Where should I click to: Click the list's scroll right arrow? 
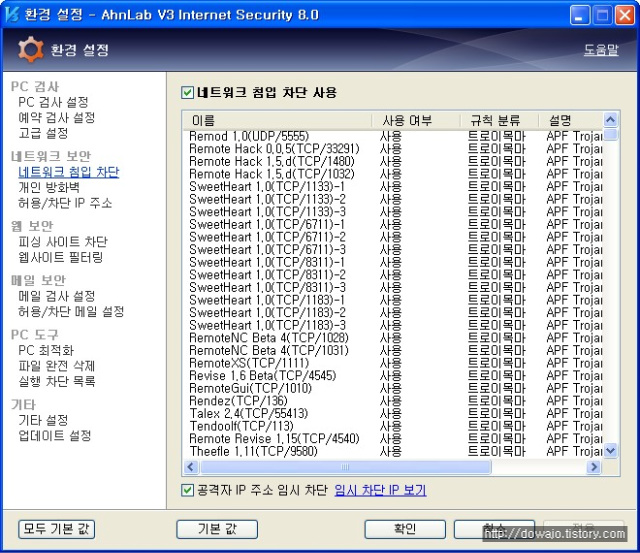tap(594, 467)
